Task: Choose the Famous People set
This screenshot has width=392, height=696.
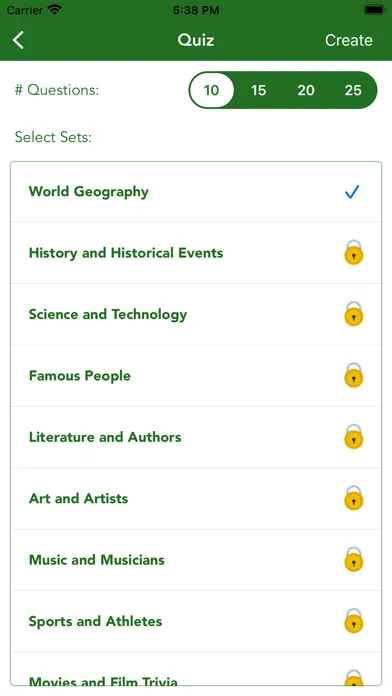Action: tap(196, 376)
